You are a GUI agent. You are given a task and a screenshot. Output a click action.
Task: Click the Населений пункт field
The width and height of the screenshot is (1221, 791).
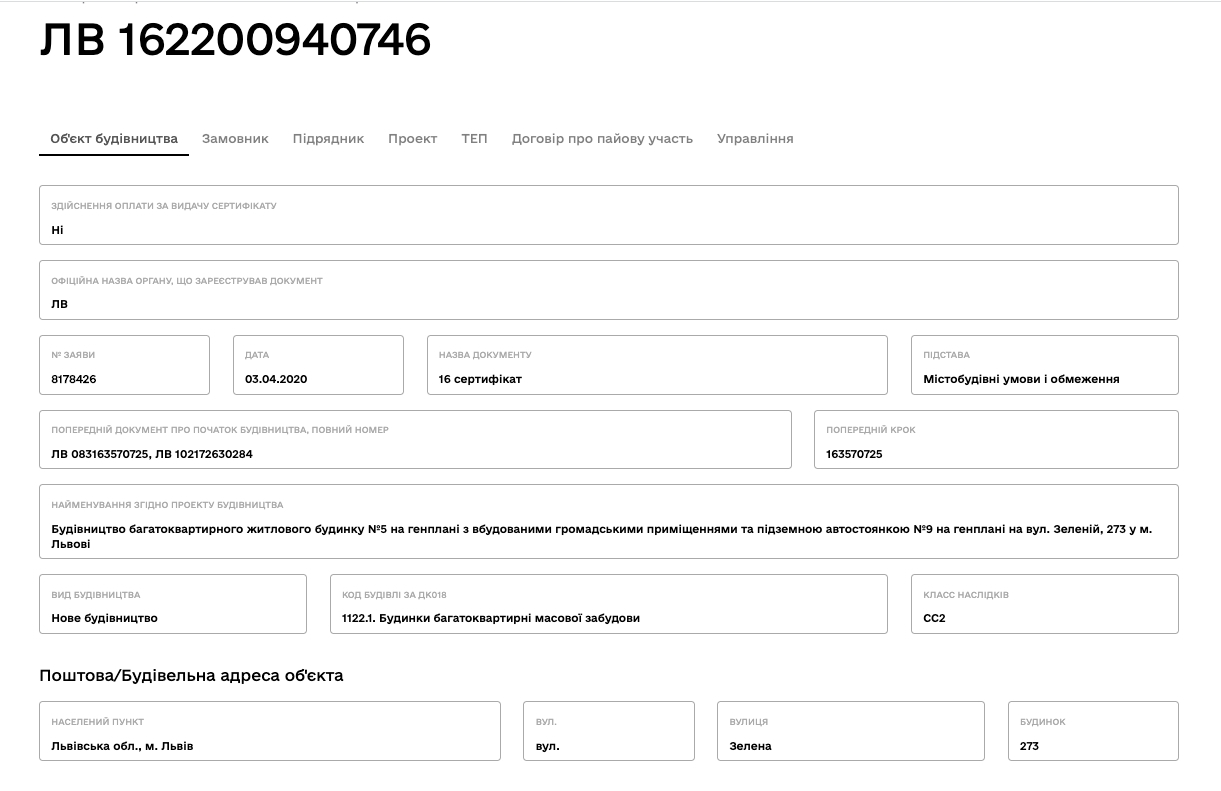coord(270,731)
